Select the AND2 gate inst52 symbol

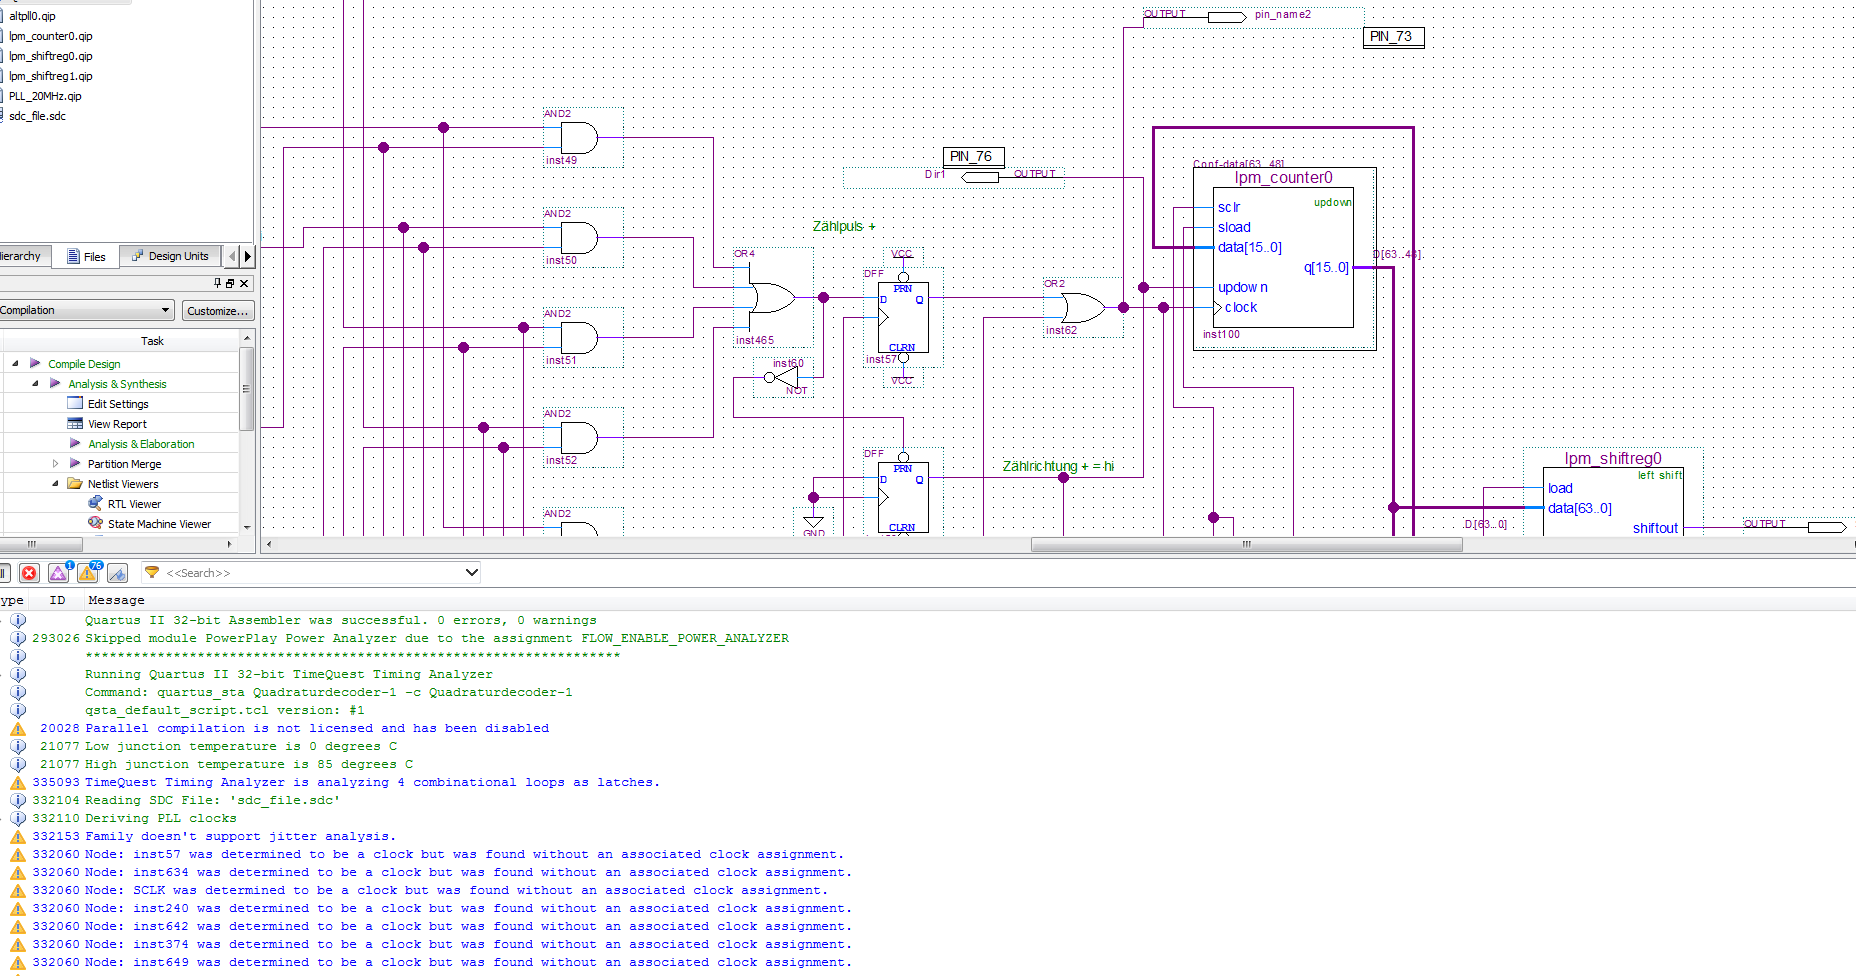coord(579,438)
